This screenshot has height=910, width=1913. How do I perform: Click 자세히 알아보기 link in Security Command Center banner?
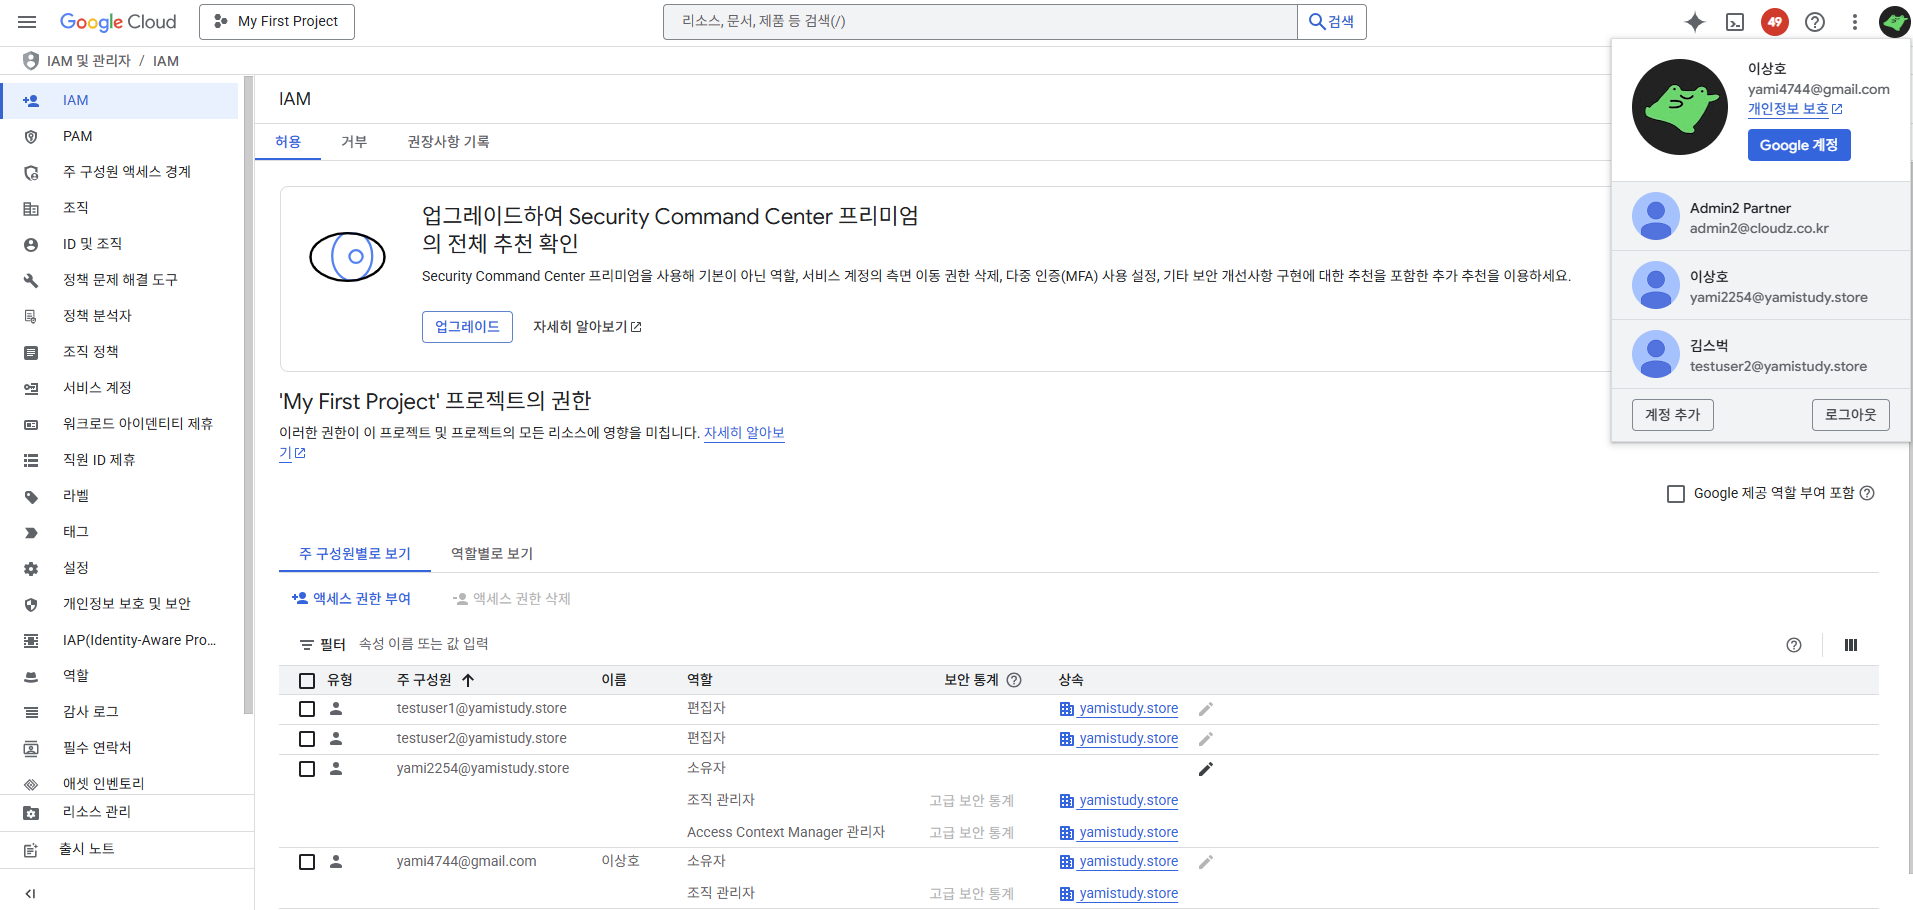tap(587, 327)
